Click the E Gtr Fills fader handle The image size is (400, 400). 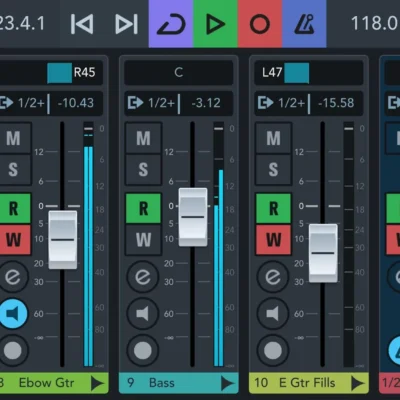coord(323,253)
